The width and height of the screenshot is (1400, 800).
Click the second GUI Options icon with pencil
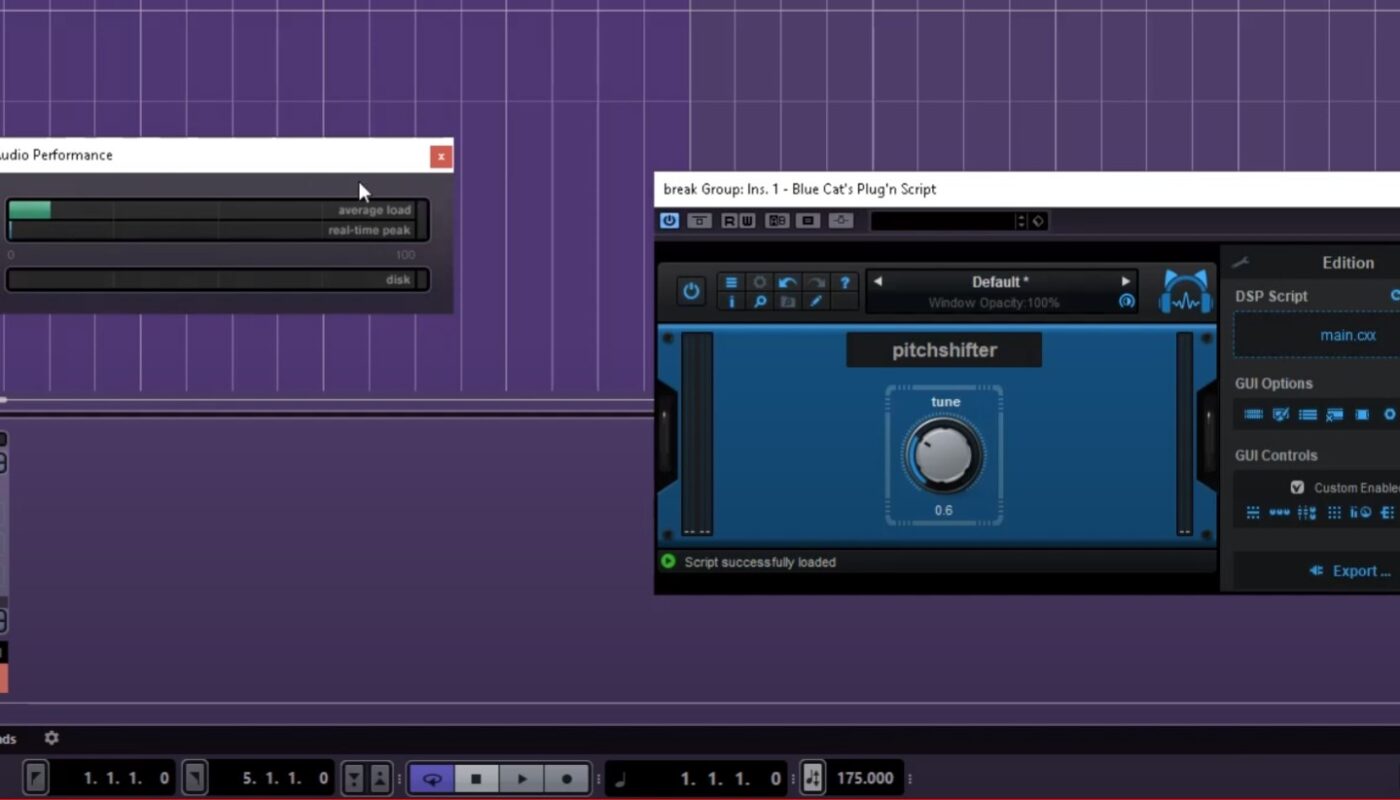click(1280, 414)
